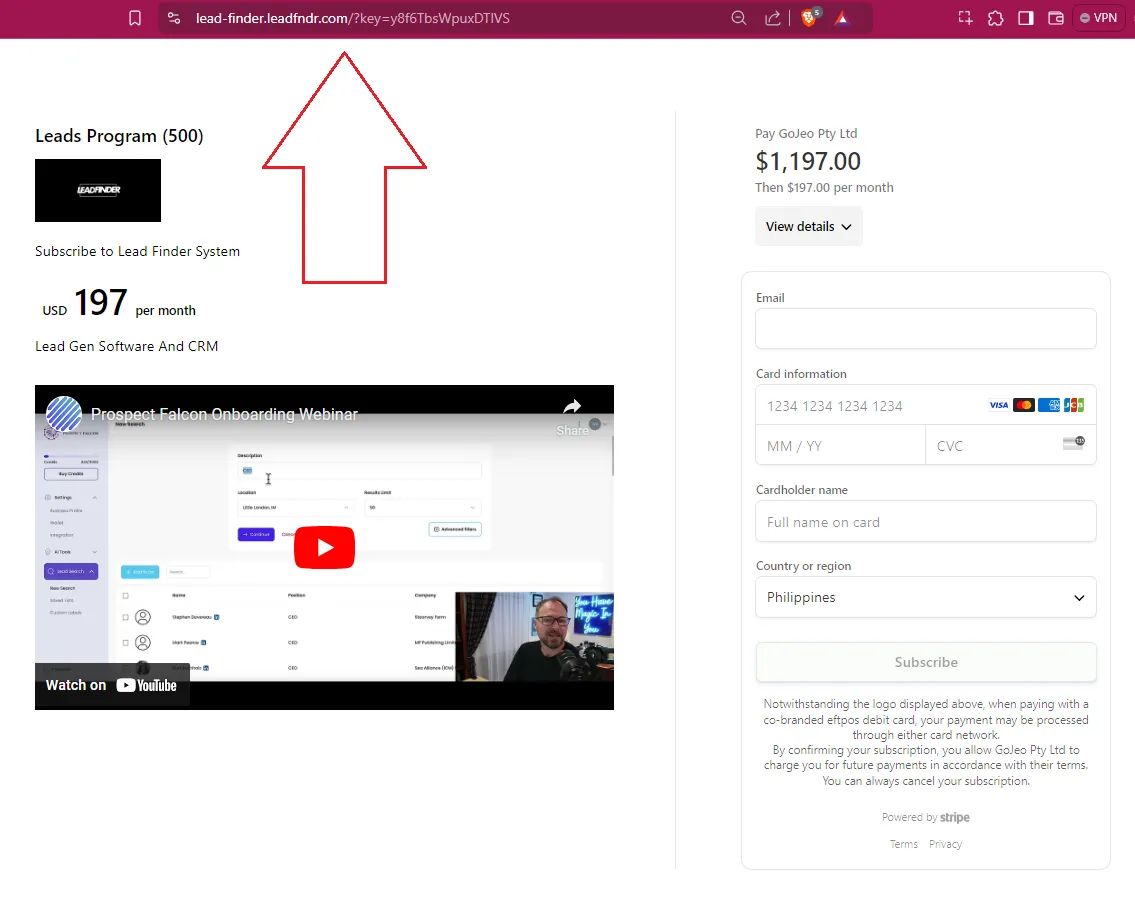This screenshot has height=923, width=1135.
Task: Click the CVC field
Action: [1010, 445]
